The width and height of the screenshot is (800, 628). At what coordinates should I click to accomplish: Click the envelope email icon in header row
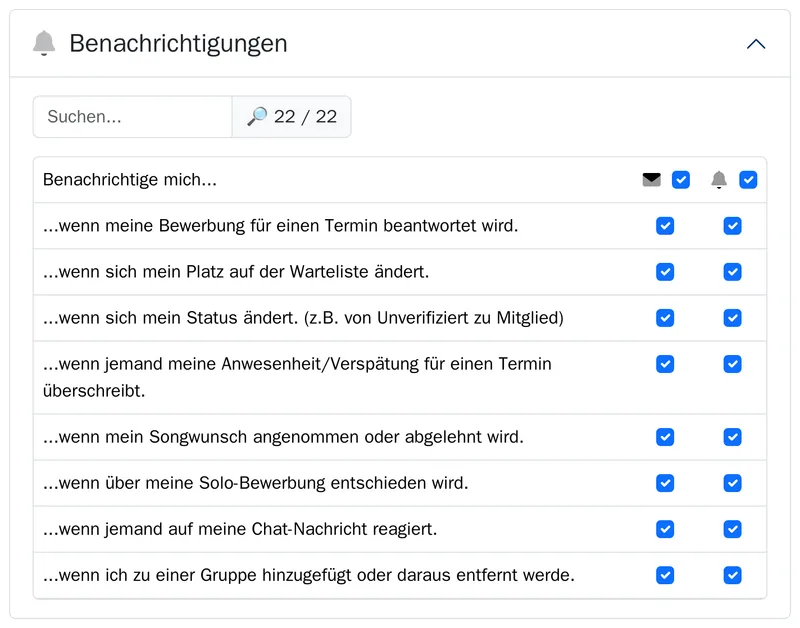(652, 180)
